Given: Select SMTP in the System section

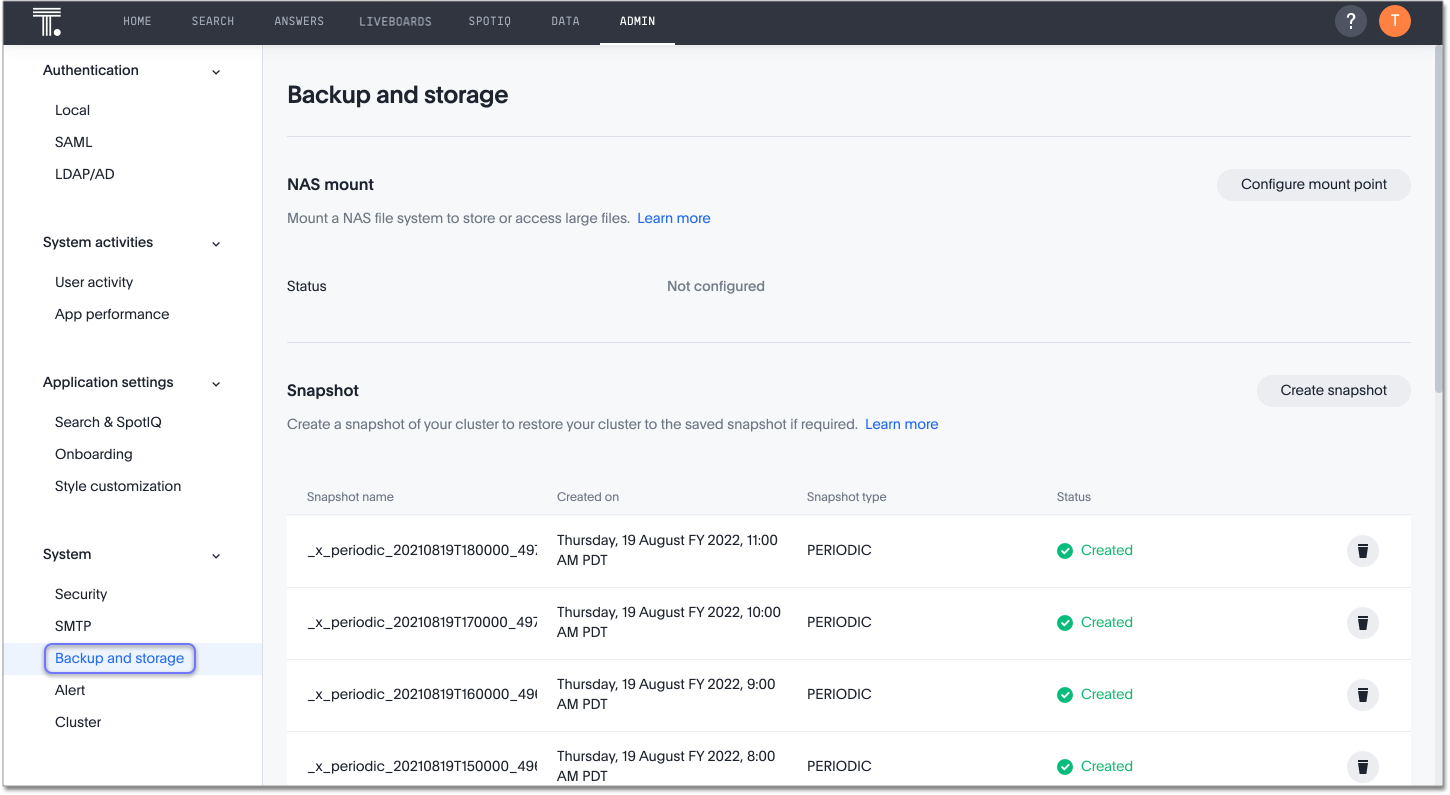Looking at the screenshot, I should coord(73,626).
